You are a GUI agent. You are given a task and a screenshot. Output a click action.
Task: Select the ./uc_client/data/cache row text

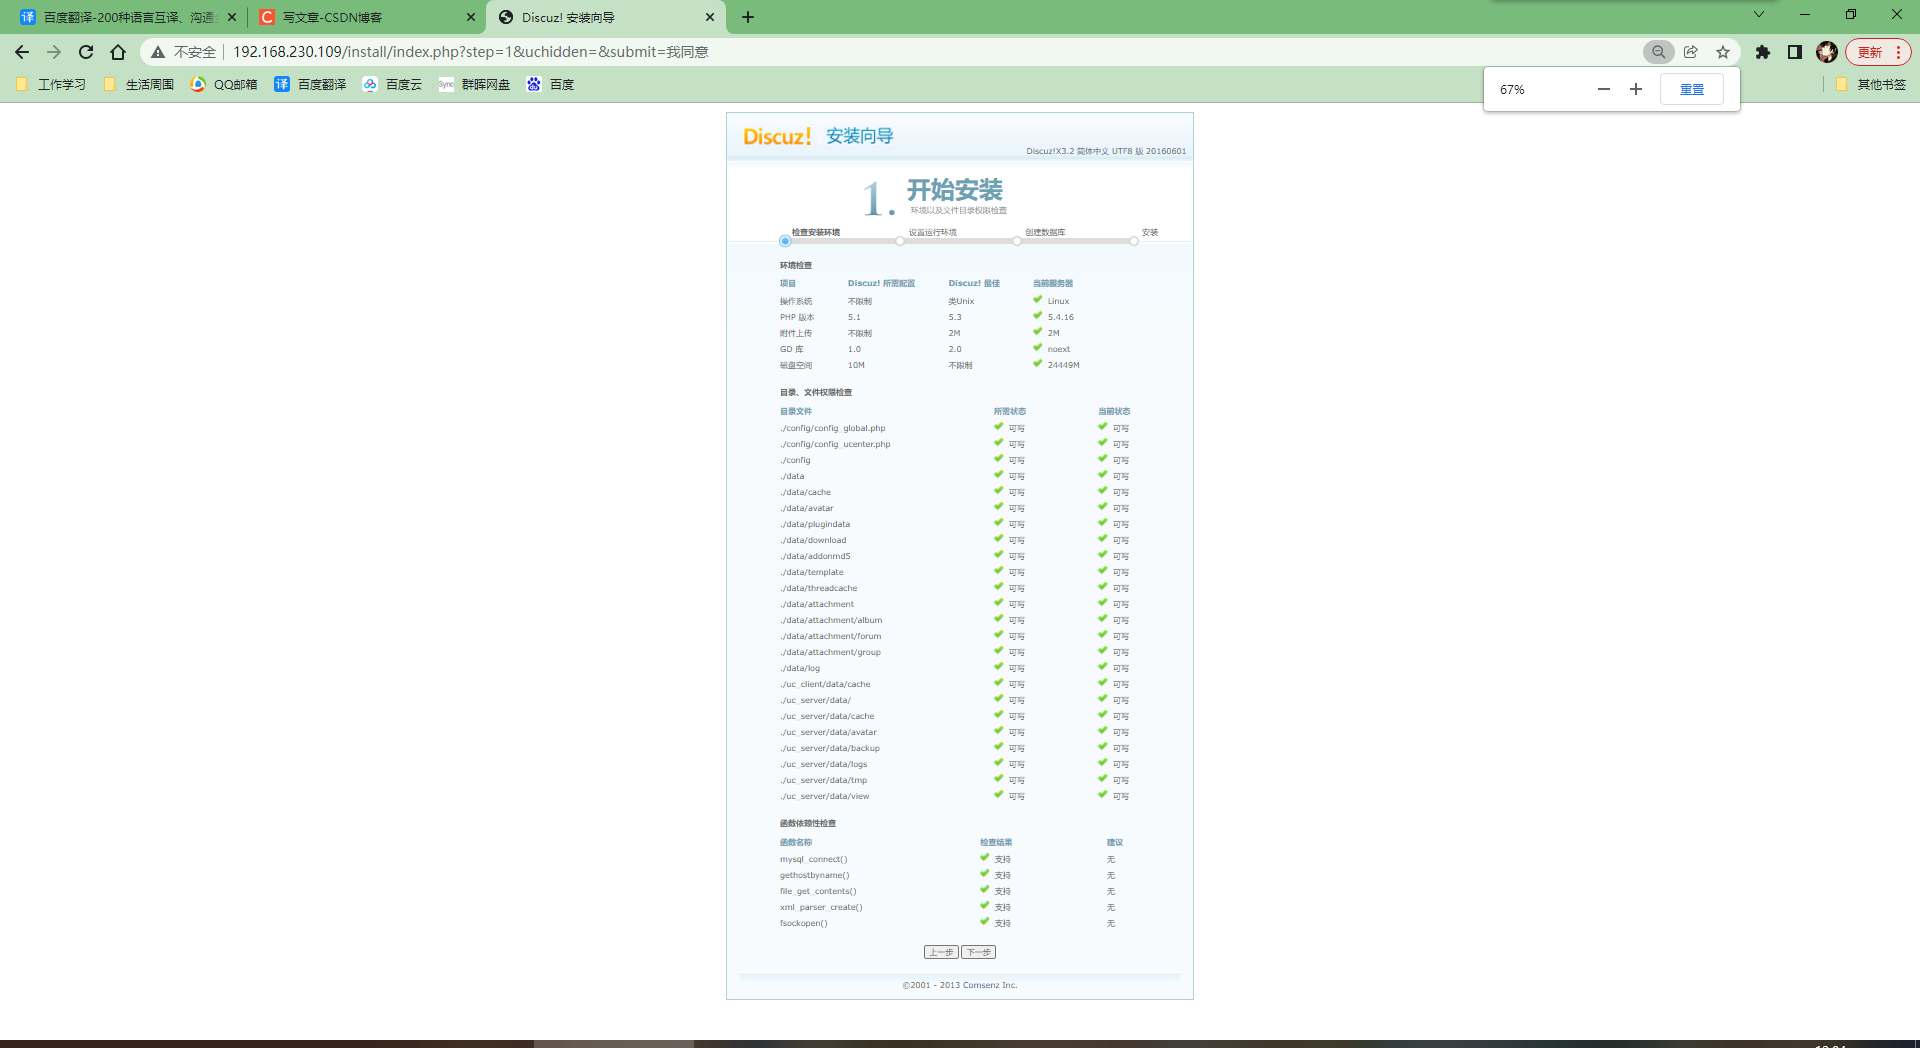[x=825, y=684]
